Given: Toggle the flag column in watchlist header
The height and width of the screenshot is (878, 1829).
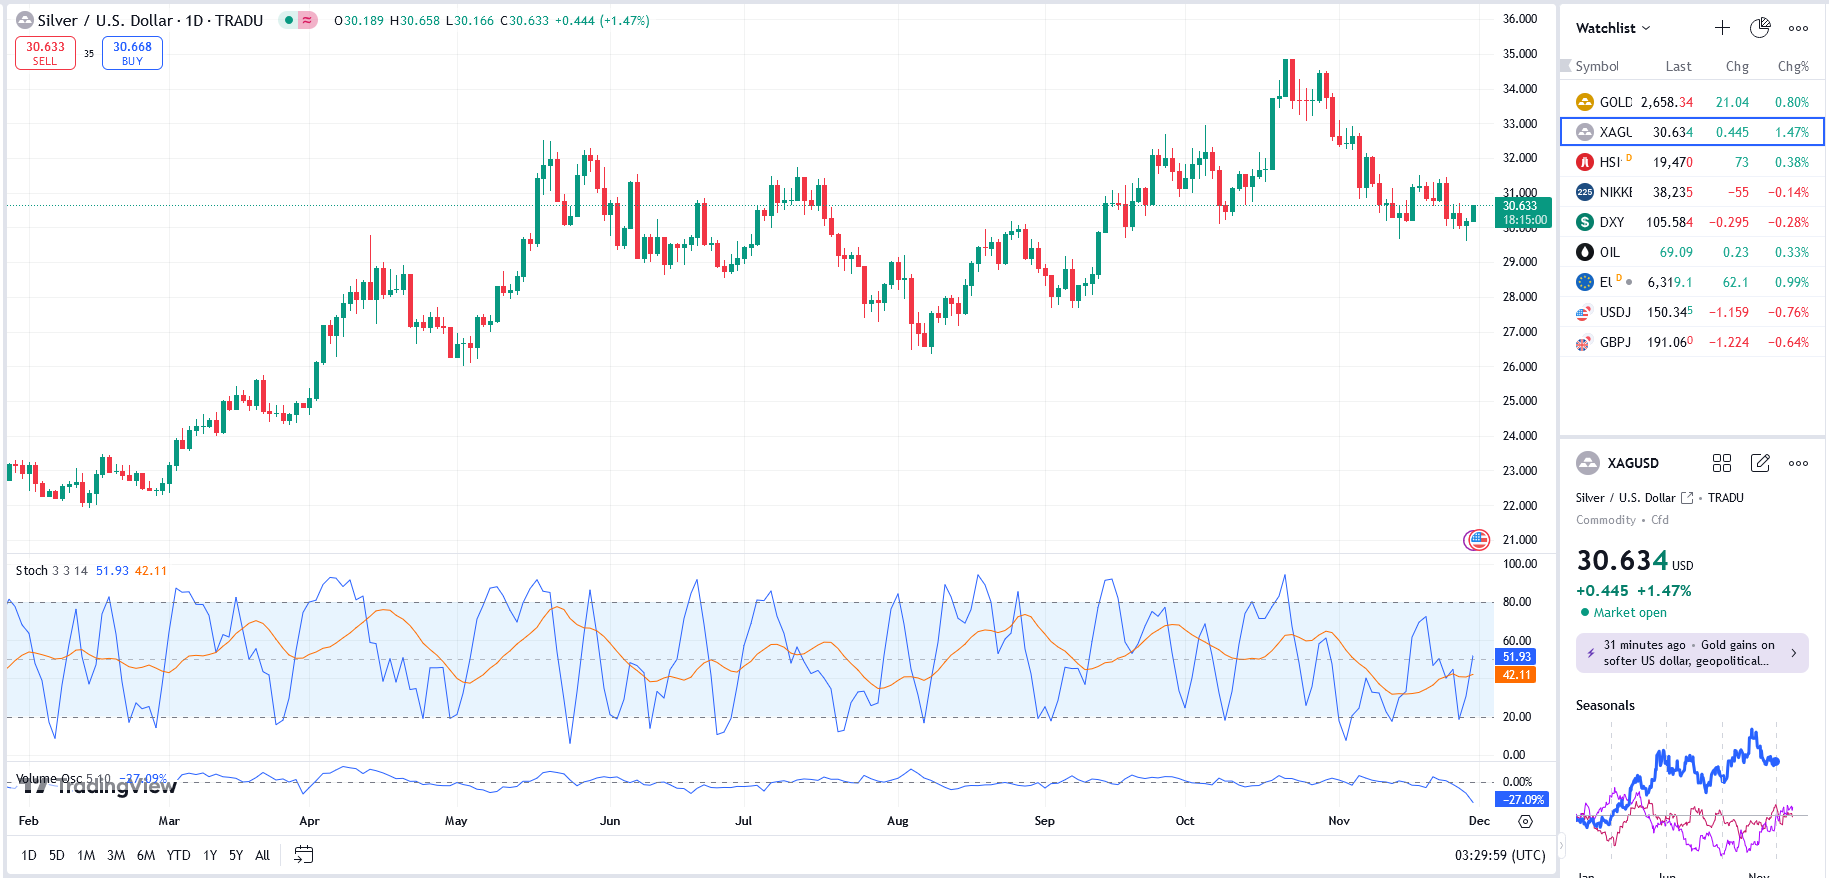Looking at the screenshot, I should pos(1566,66).
